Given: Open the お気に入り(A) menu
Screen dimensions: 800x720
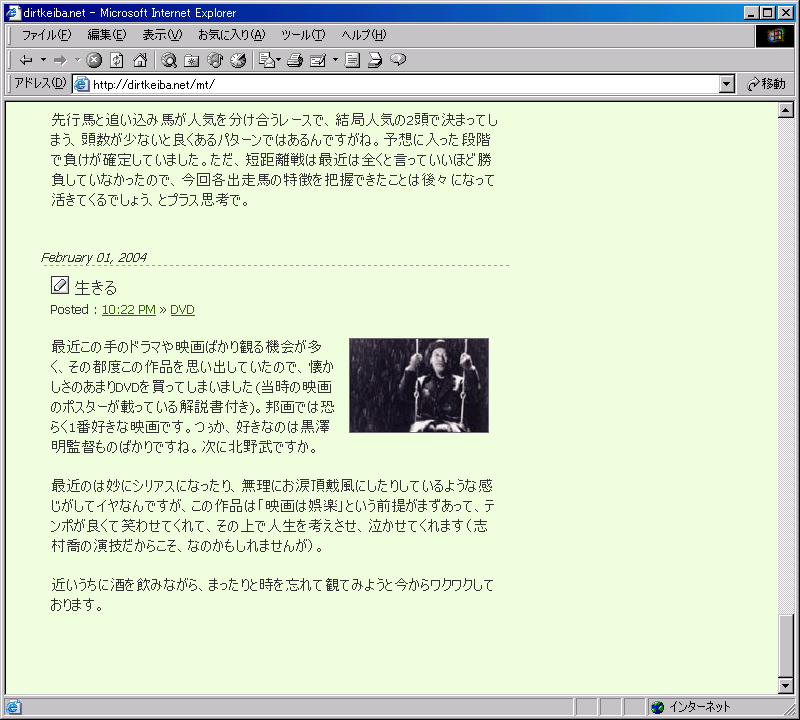Looking at the screenshot, I should point(232,35).
